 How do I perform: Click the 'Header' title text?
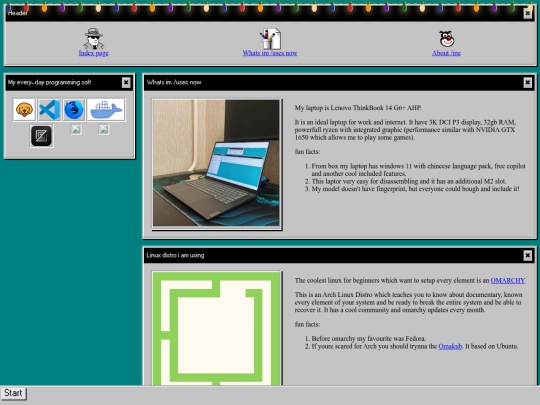18,13
